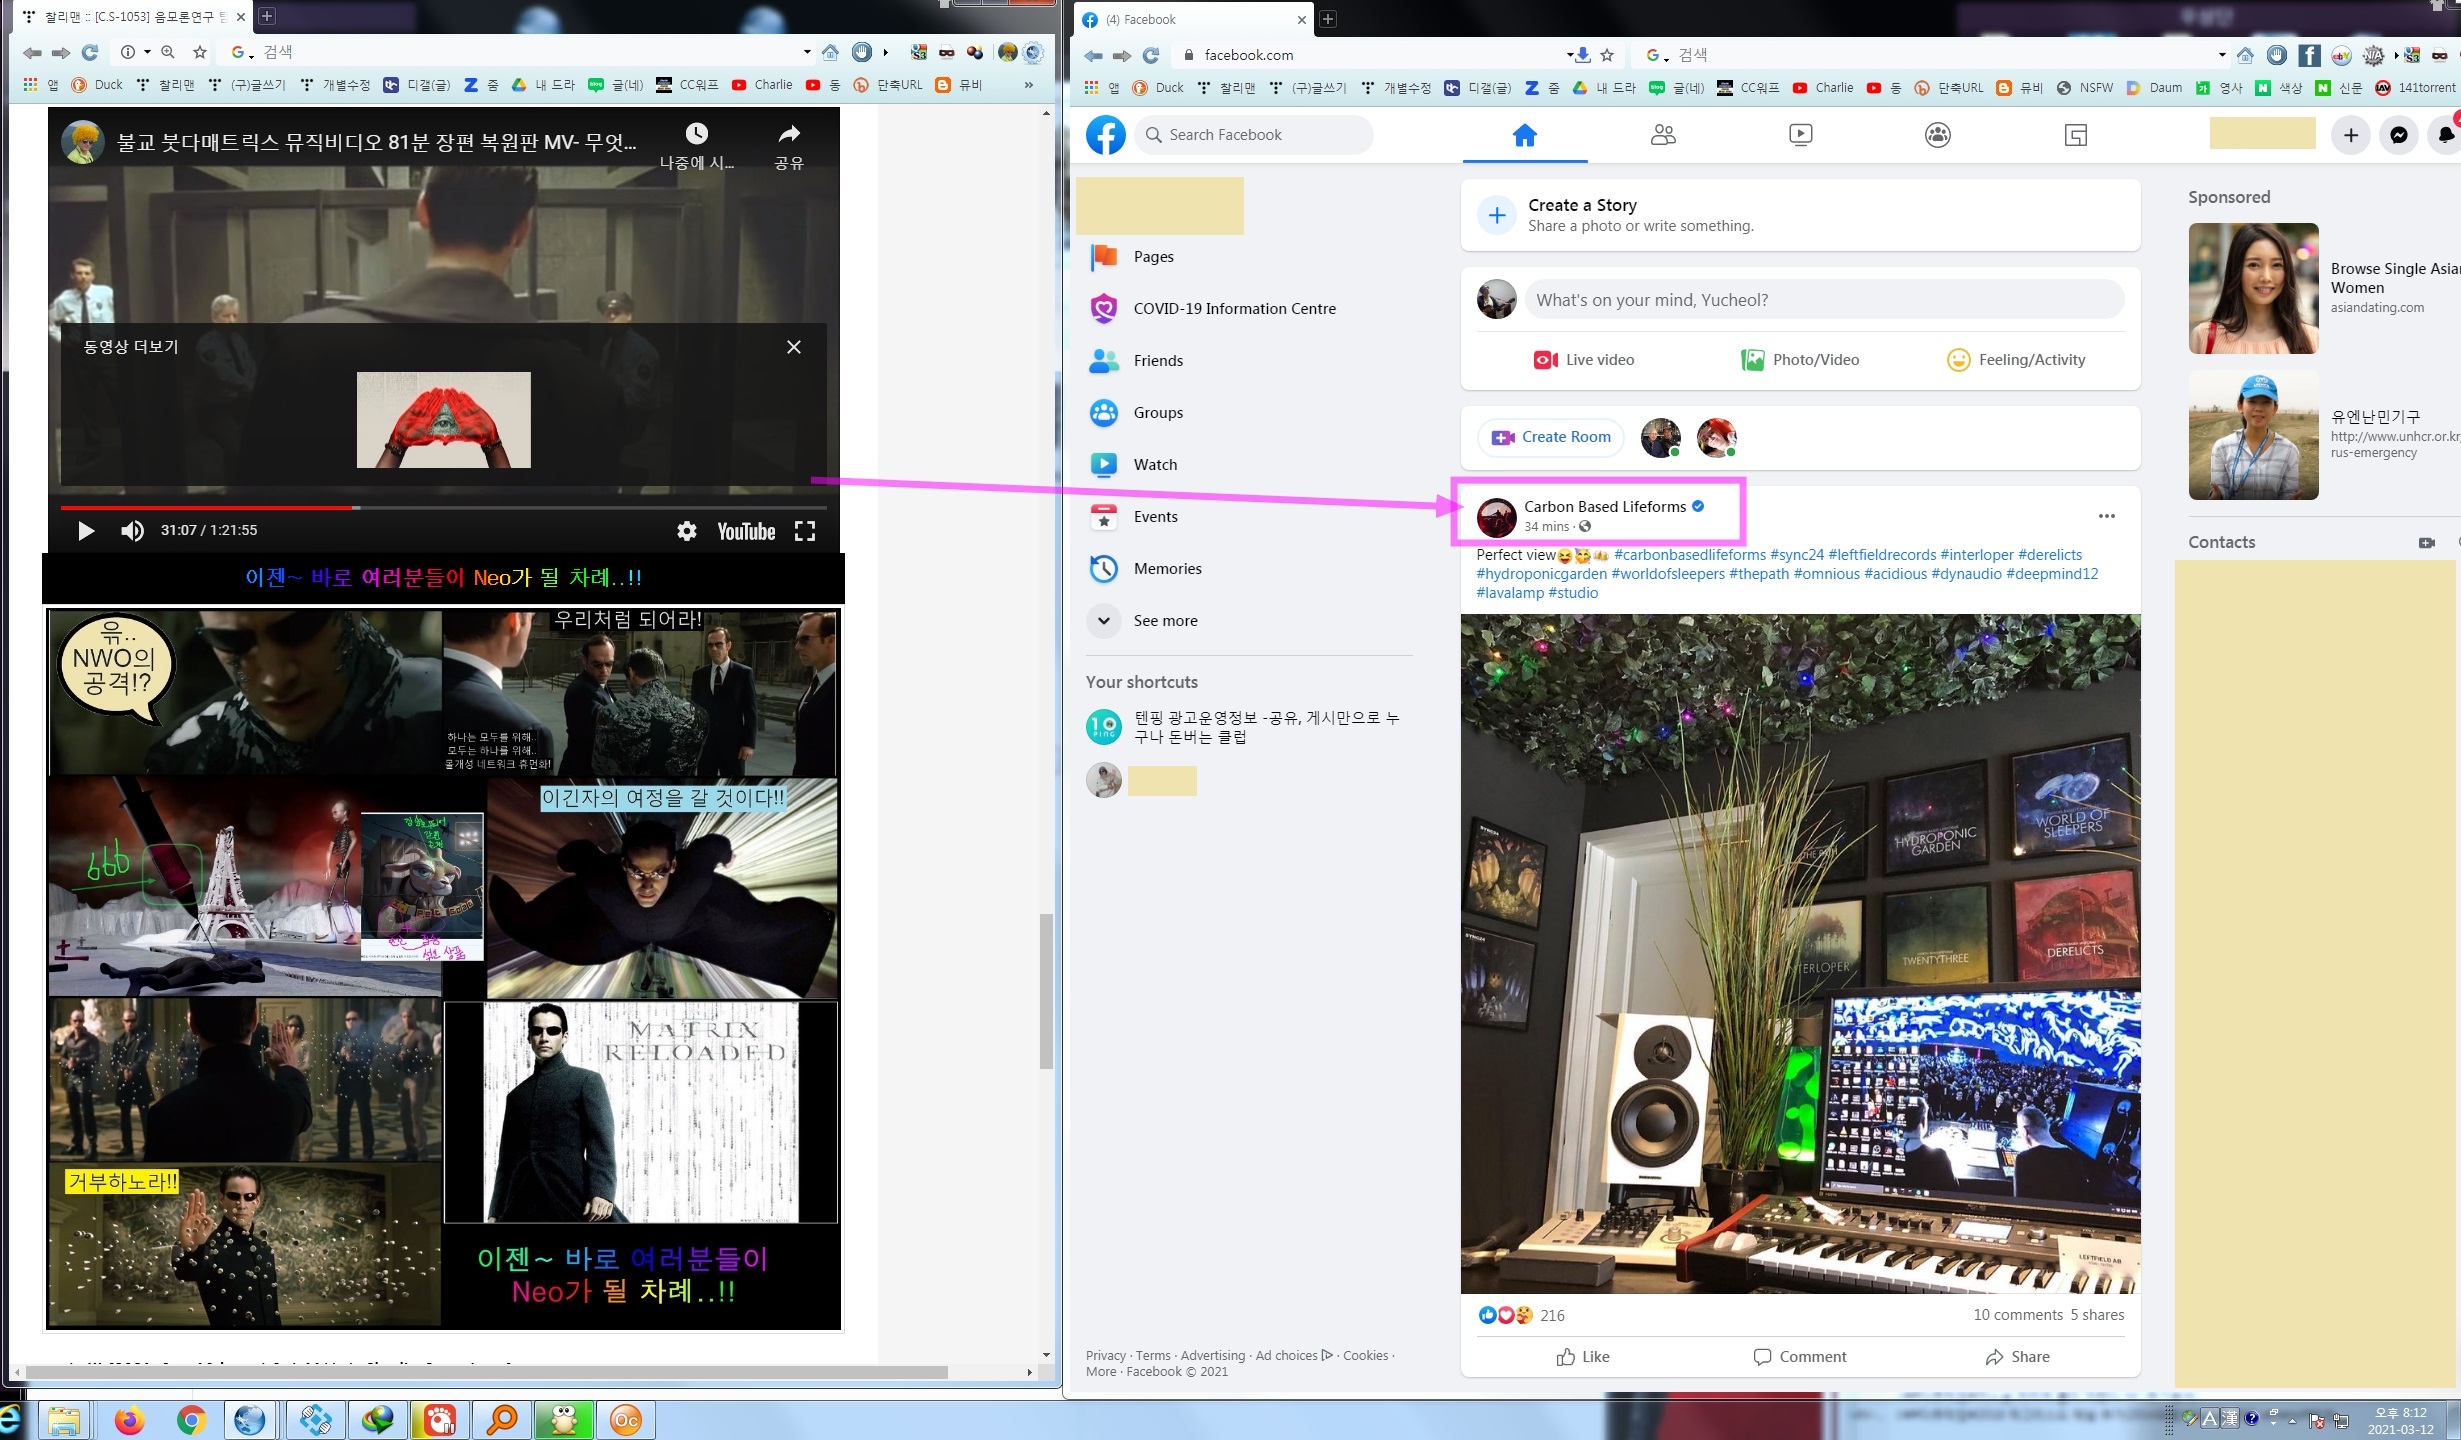Image resolution: width=2461 pixels, height=1440 pixels.
Task: Click the facebook.com address bar
Action: [x=1374, y=55]
